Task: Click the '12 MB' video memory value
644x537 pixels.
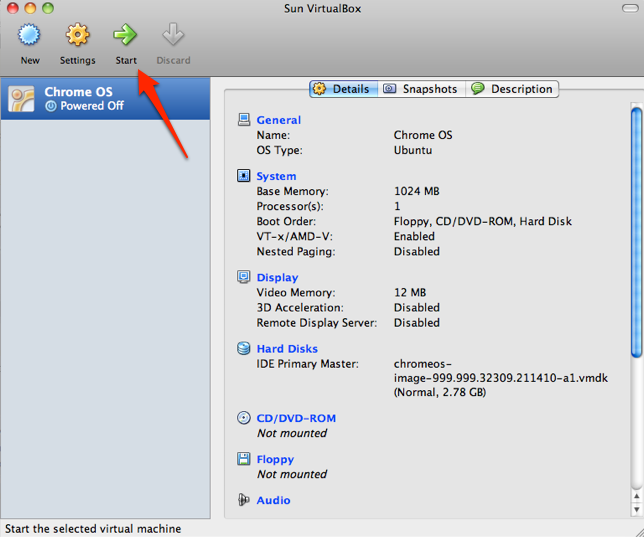Action: click(410, 293)
